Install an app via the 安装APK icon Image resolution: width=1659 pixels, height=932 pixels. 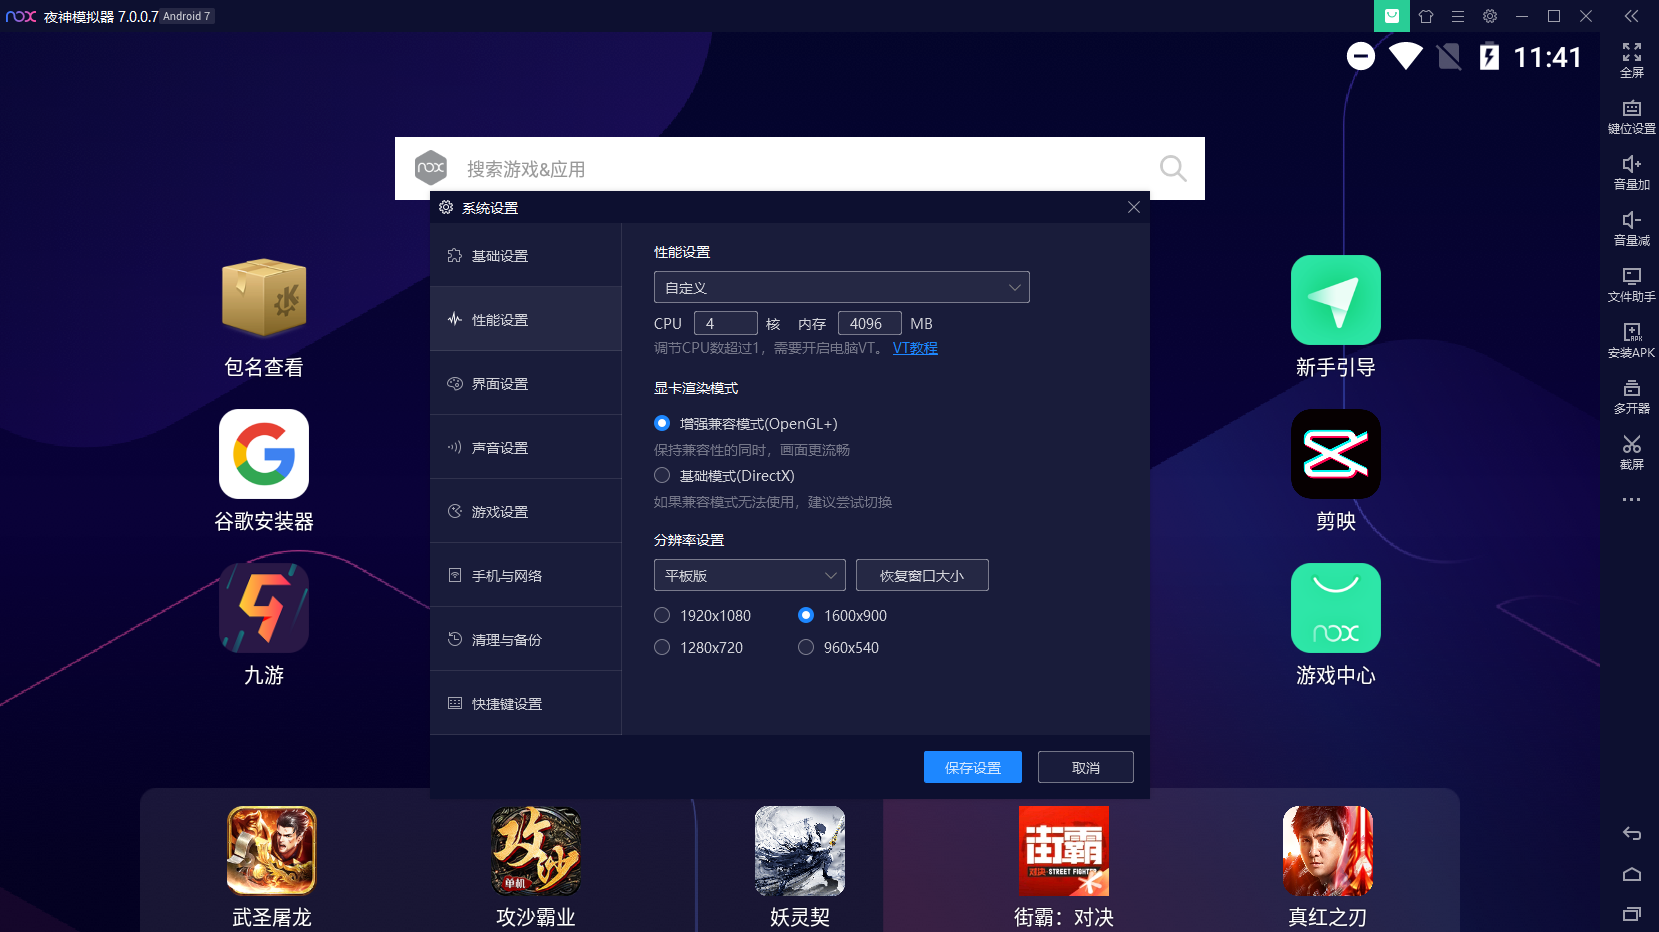[1631, 341]
